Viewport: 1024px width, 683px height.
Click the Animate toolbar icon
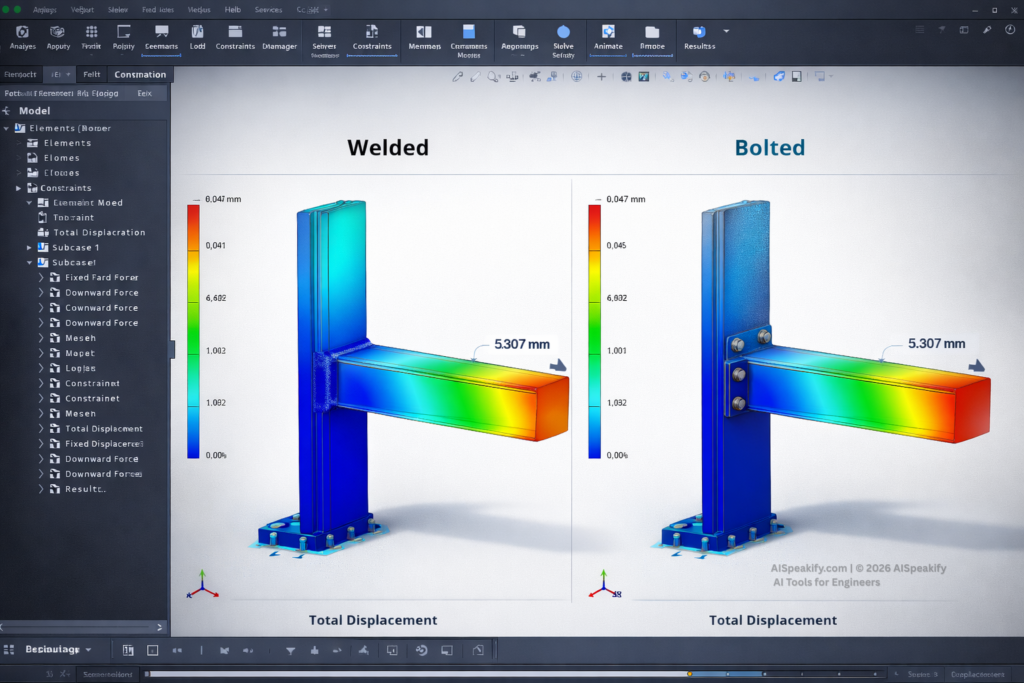(608, 37)
